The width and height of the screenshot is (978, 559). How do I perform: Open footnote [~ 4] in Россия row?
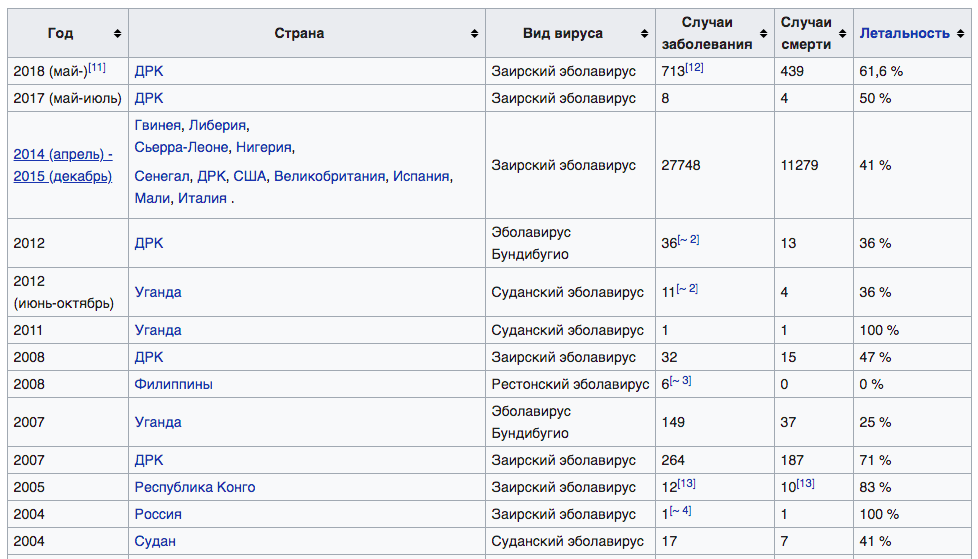[x=680, y=511]
